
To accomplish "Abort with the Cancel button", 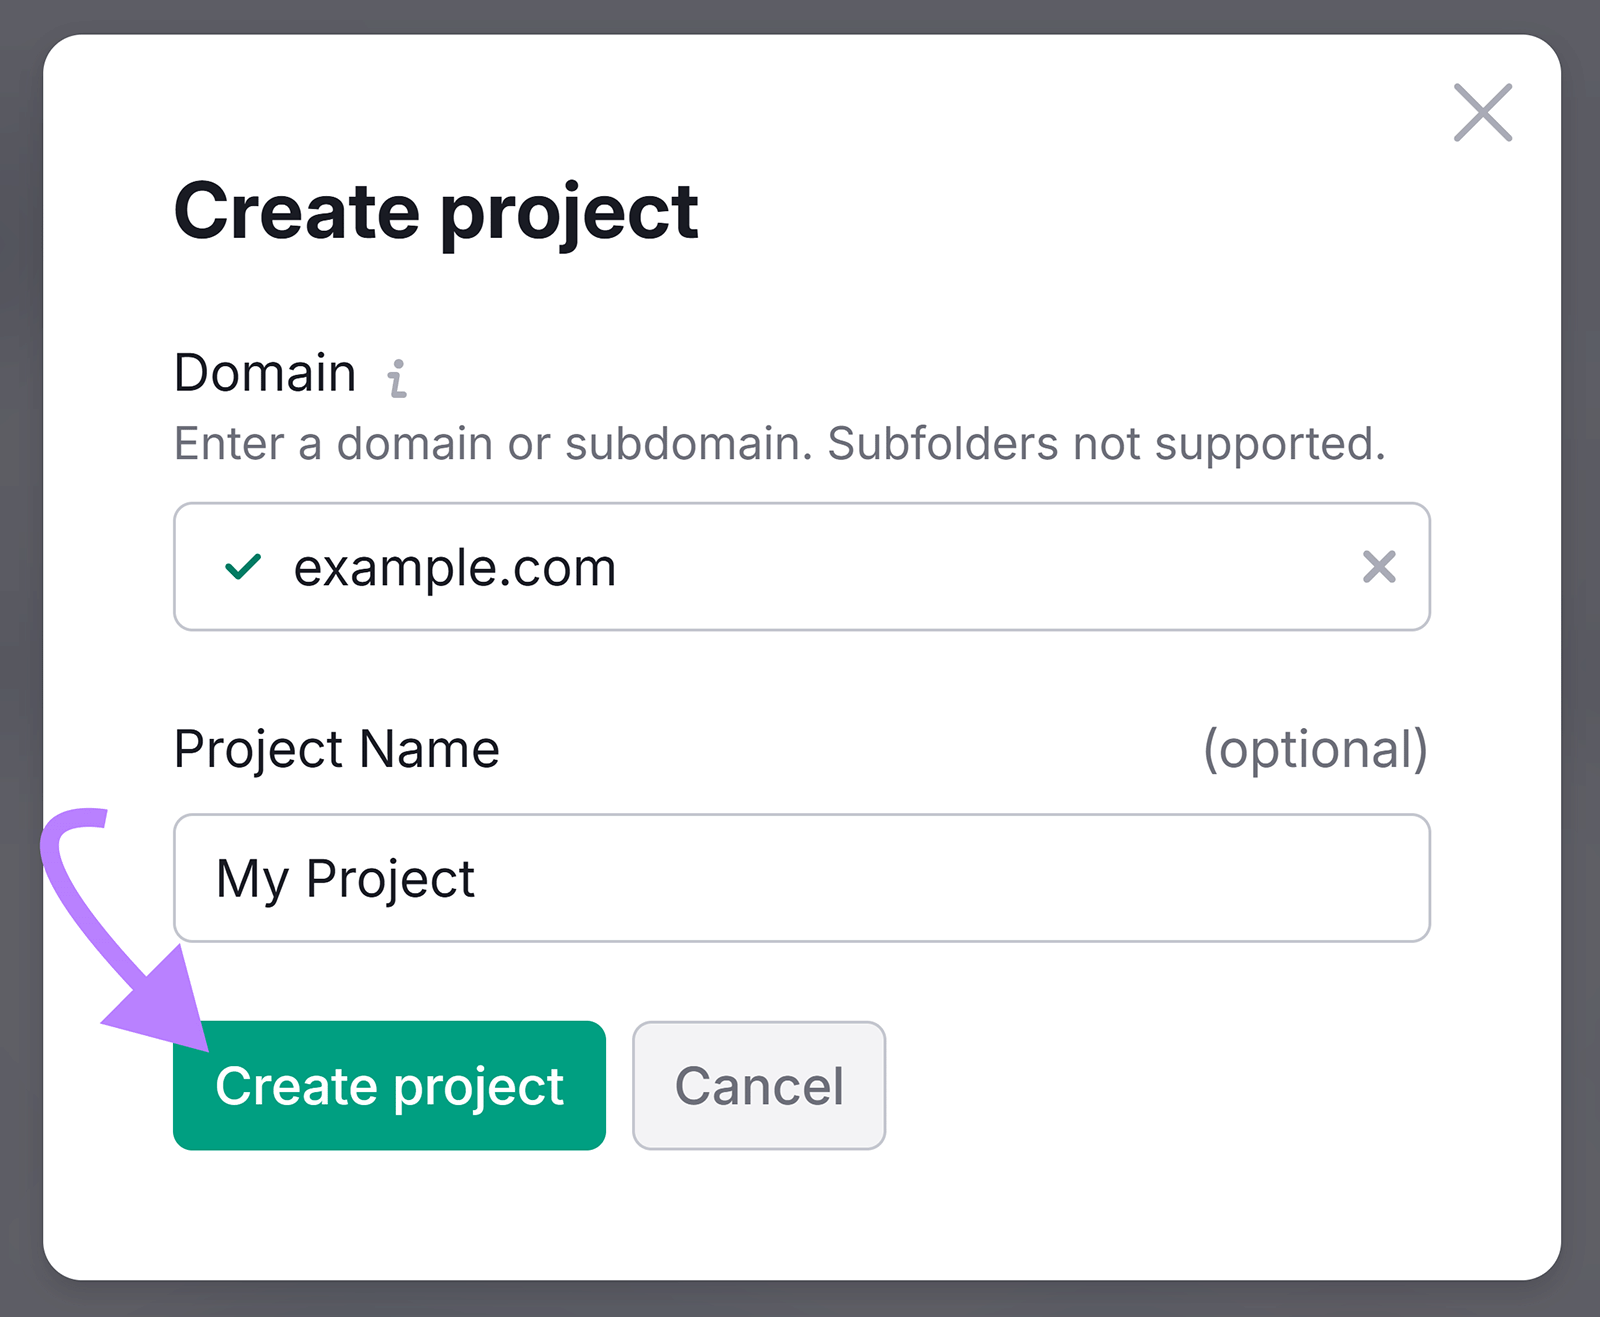I will tap(758, 1086).
